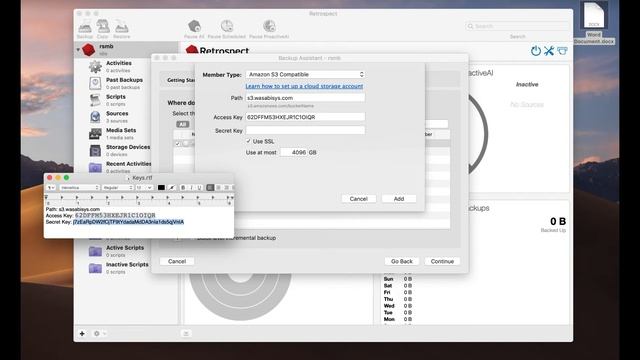The image size is (640, 360).
Task: Click the Backup toolbar icon in Retrospect
Action: 85,27
